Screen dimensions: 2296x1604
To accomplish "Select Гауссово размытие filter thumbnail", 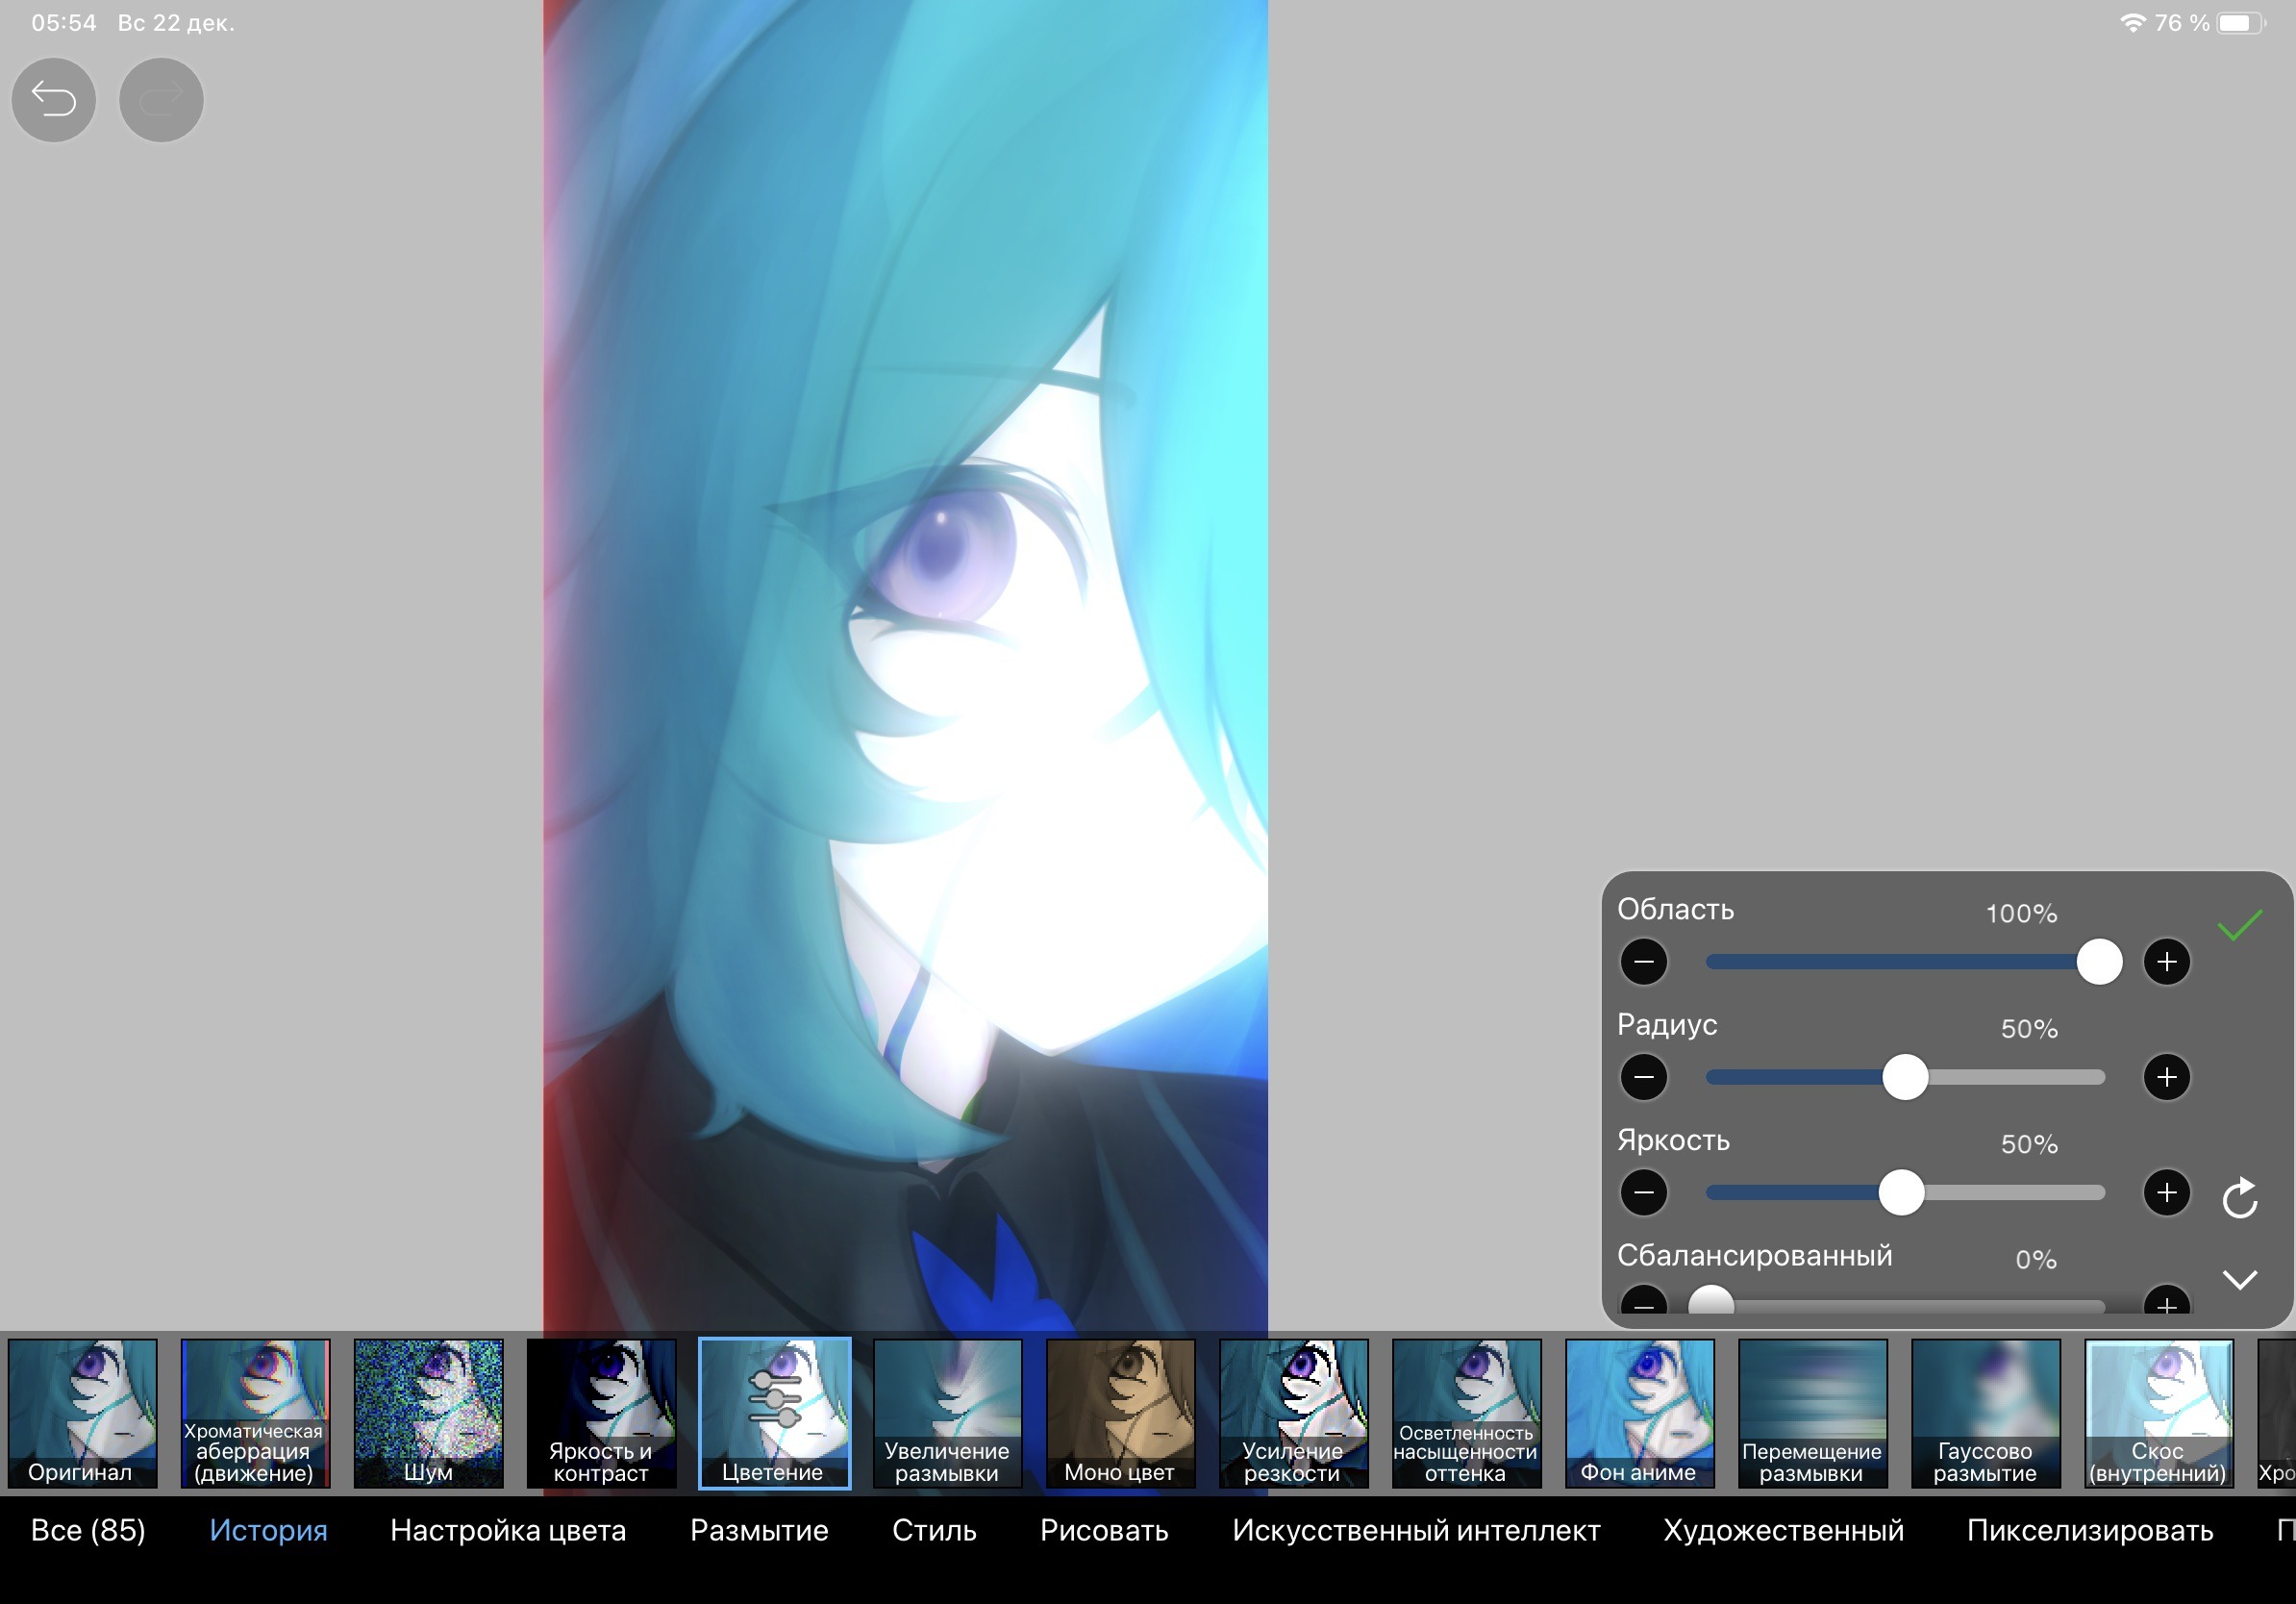I will [1985, 1413].
